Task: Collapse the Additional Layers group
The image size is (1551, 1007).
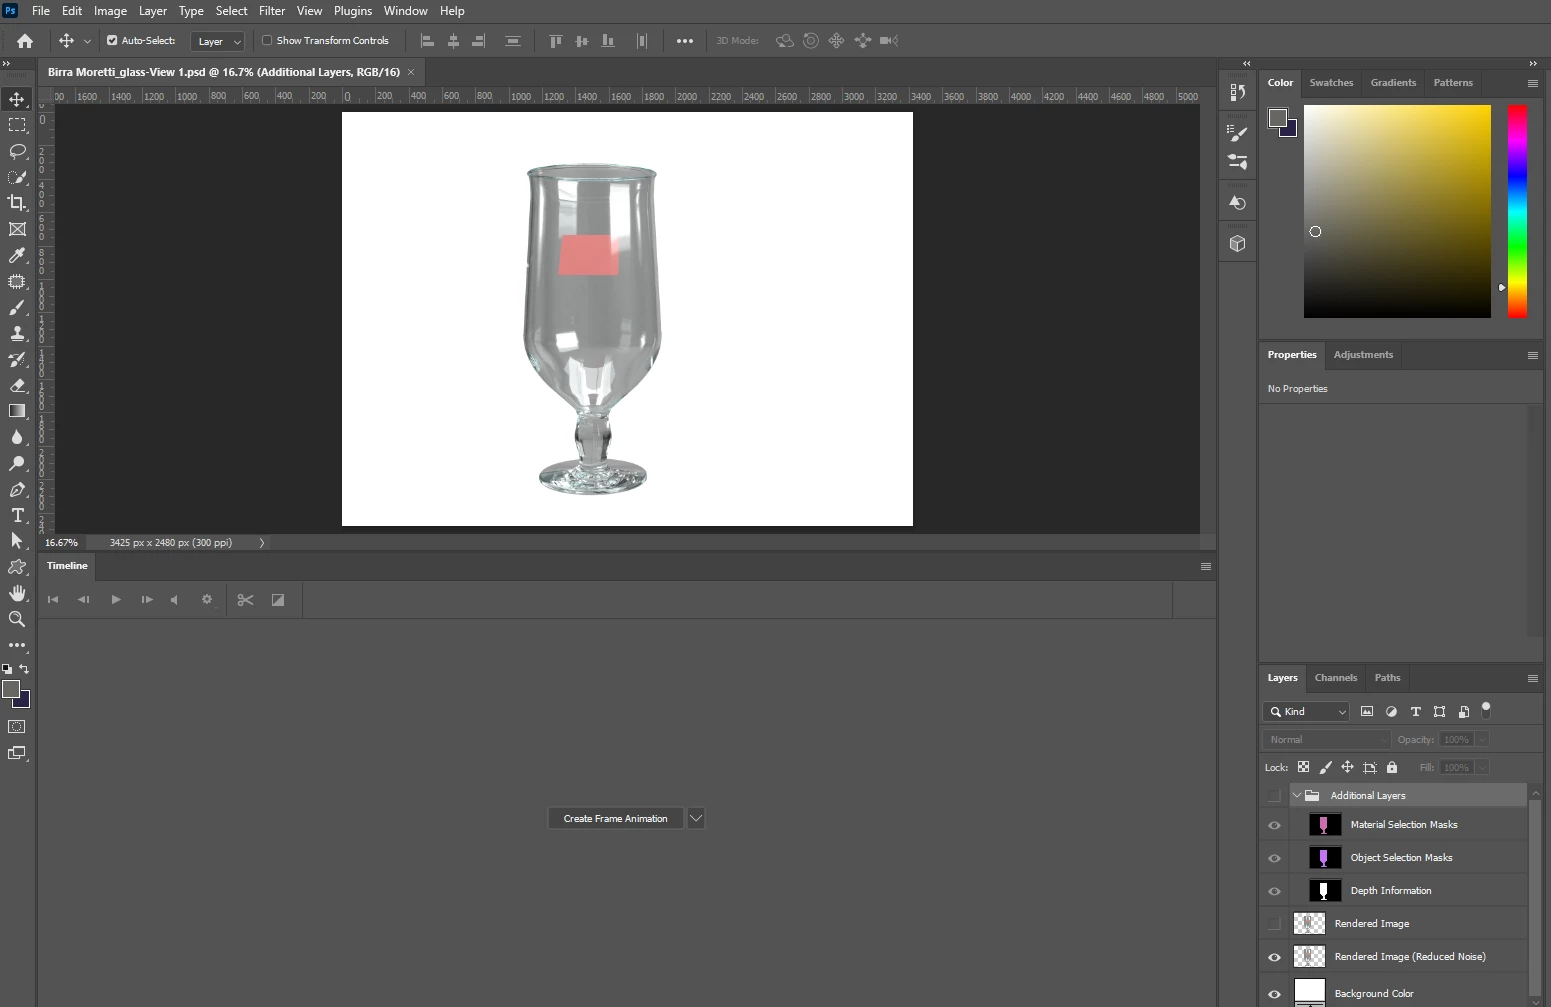Action: click(1297, 796)
